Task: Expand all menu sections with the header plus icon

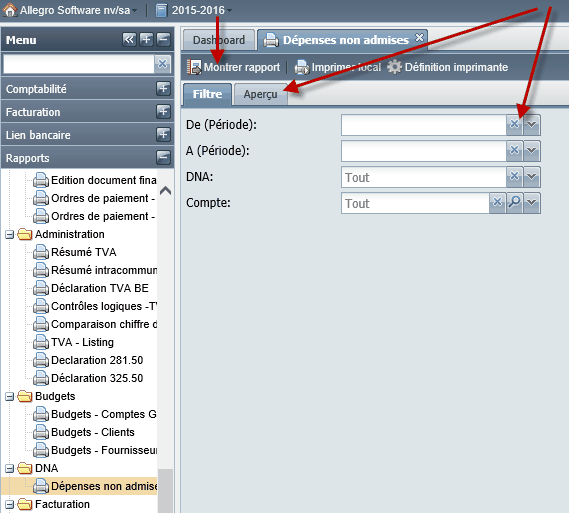Action: (146, 39)
